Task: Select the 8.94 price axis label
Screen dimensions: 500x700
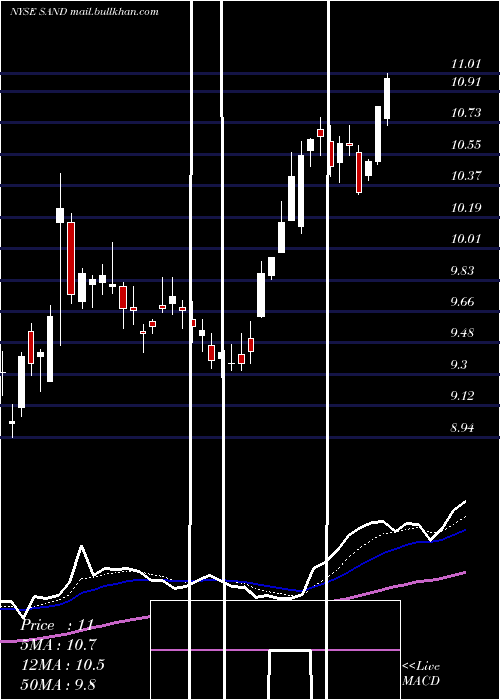Action: 462,428
